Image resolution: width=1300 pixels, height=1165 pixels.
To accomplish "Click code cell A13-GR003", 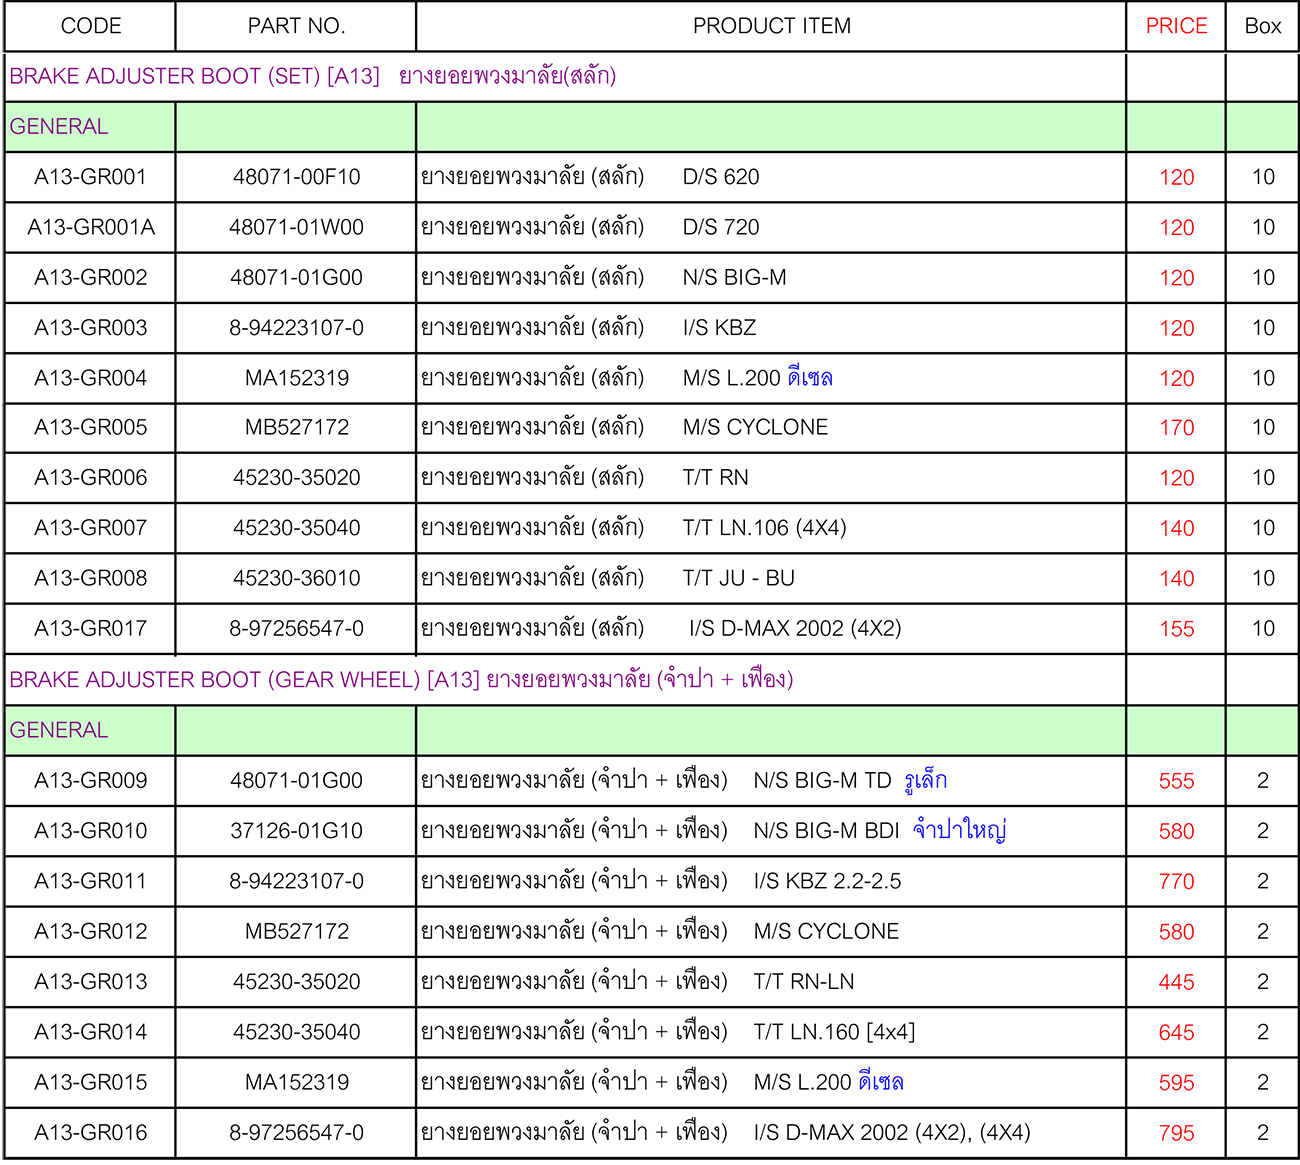I will pyautogui.click(x=91, y=327).
